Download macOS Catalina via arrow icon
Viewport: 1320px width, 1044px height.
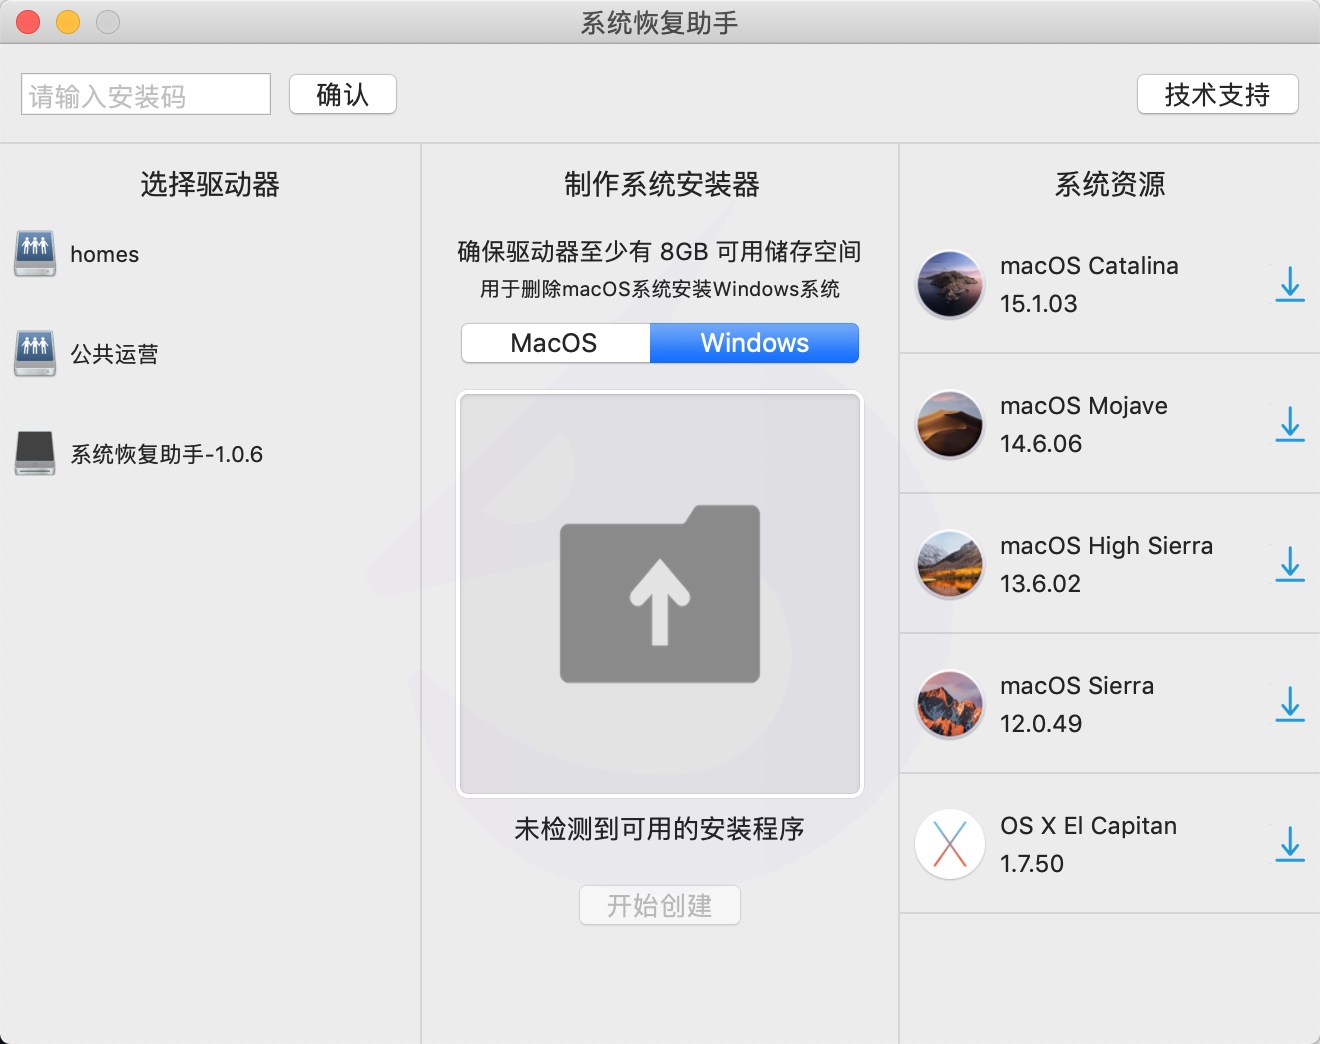(1290, 284)
